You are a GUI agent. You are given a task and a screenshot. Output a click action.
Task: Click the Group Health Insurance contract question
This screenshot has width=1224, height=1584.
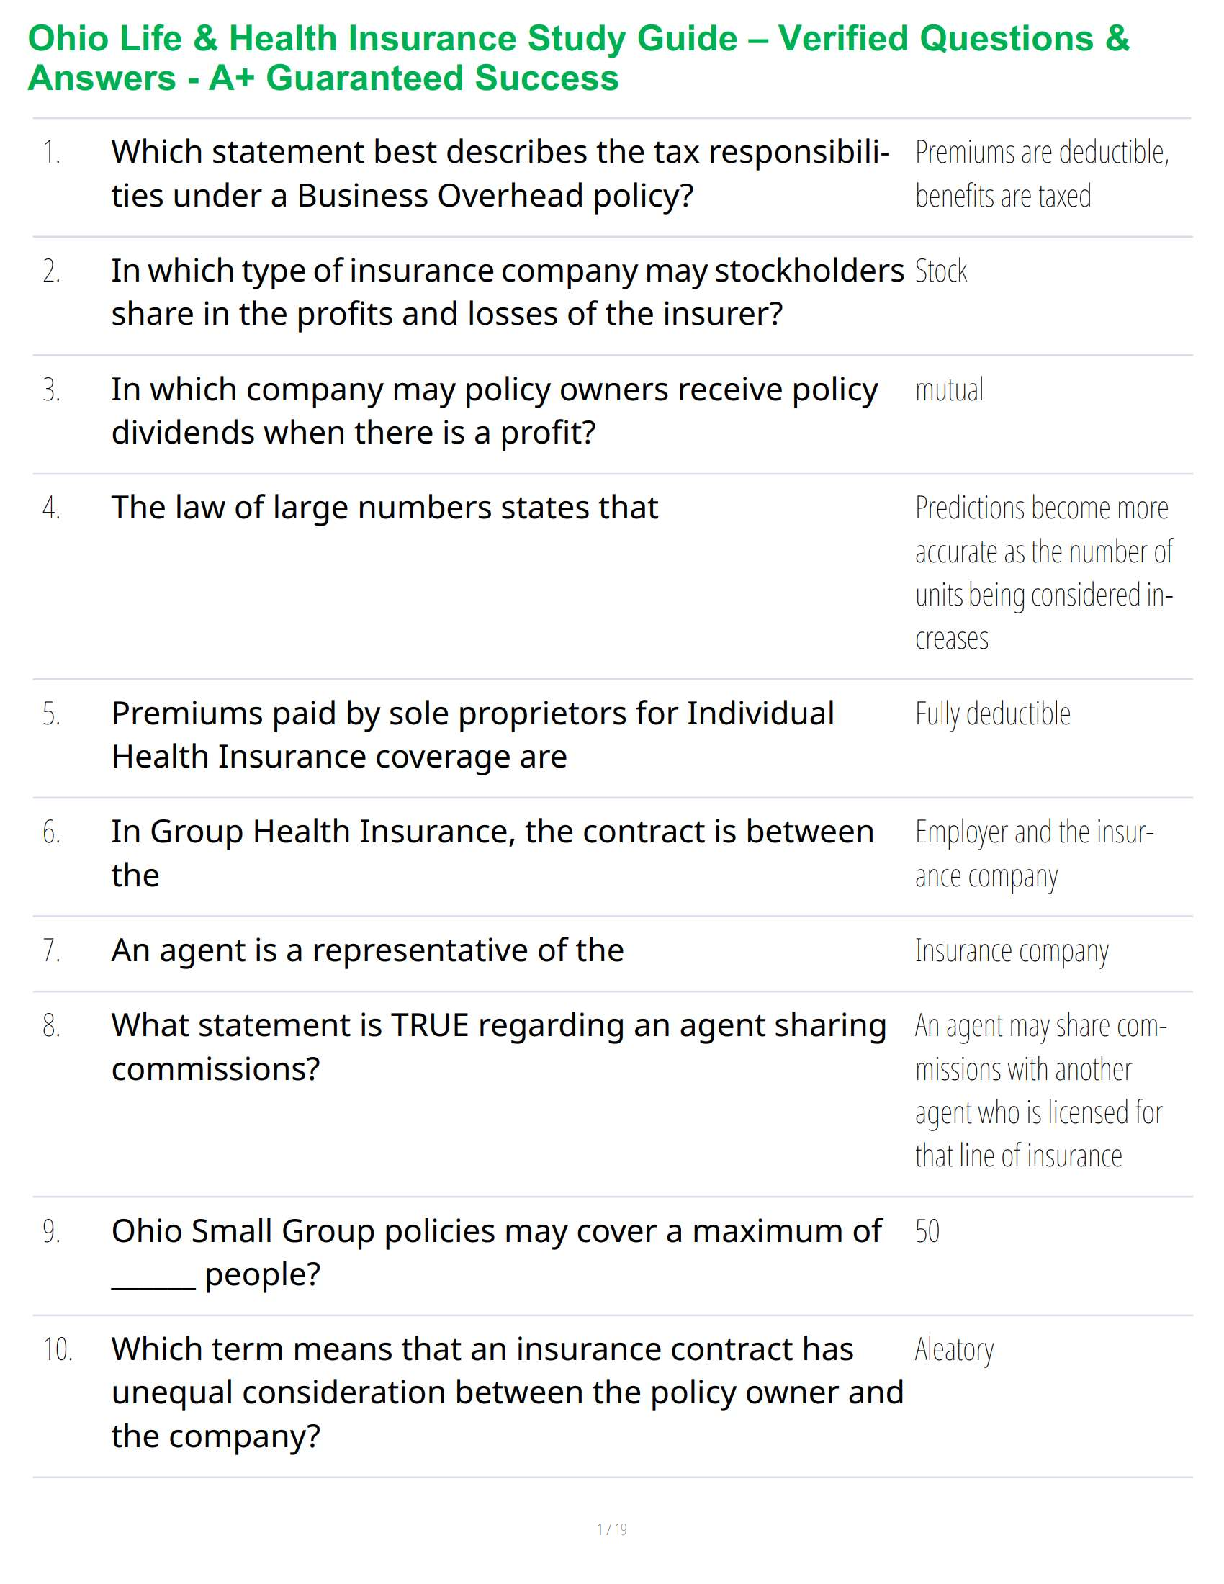tap(492, 853)
